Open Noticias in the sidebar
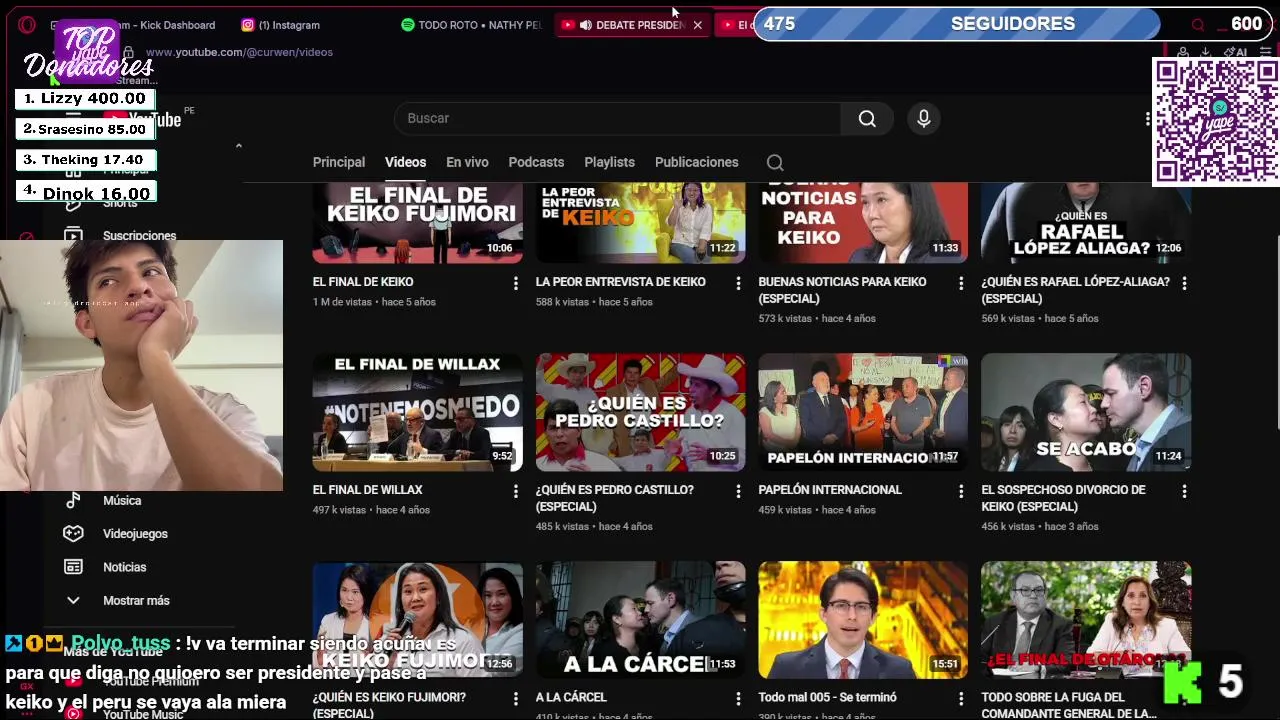Screen dimensions: 1280x720 coord(124,567)
